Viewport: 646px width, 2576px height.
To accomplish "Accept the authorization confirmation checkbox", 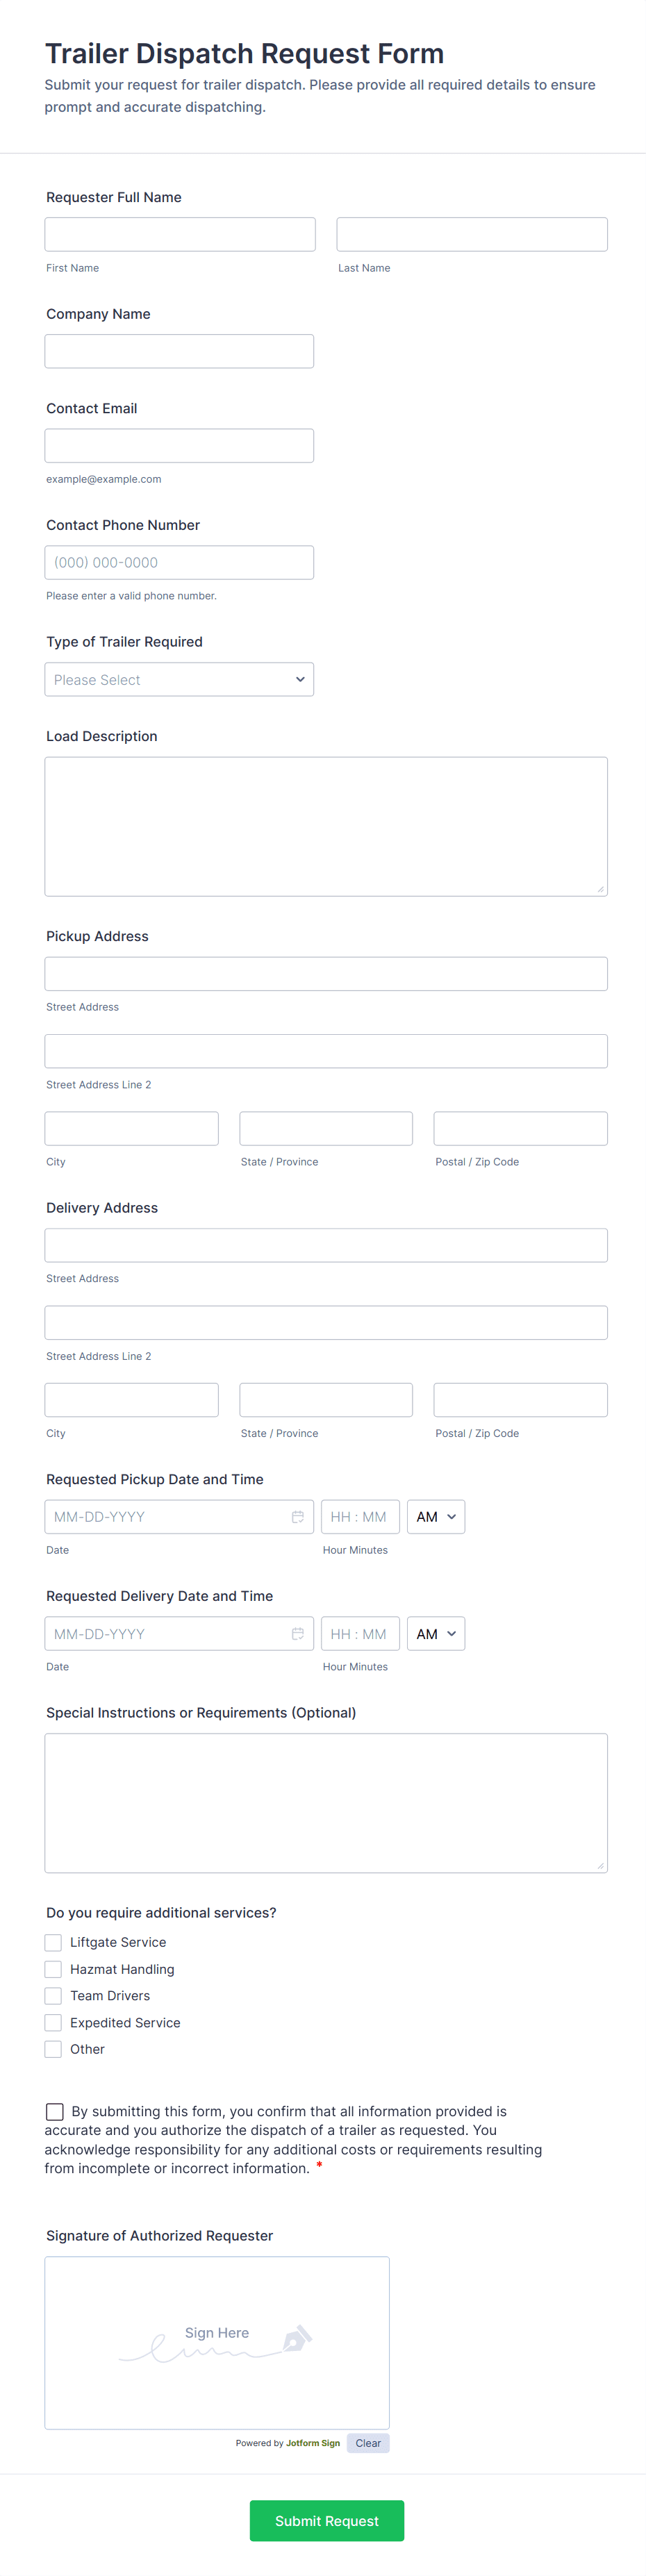I will pyautogui.click(x=55, y=2111).
